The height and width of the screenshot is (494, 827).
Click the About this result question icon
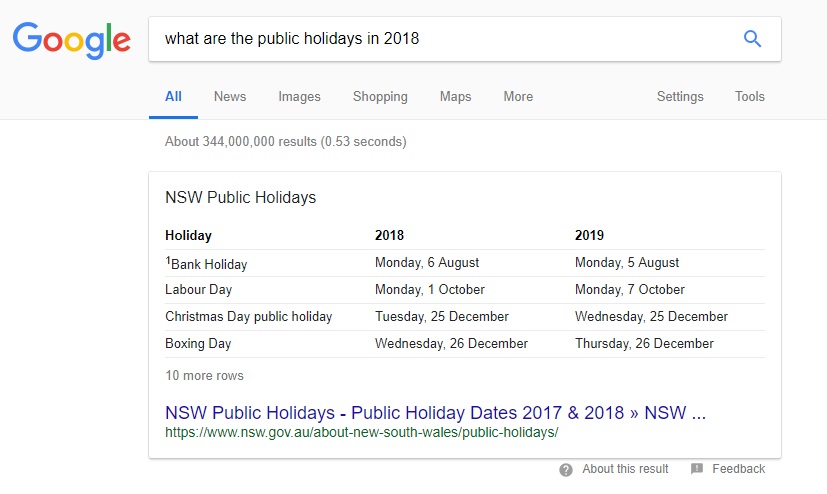566,470
